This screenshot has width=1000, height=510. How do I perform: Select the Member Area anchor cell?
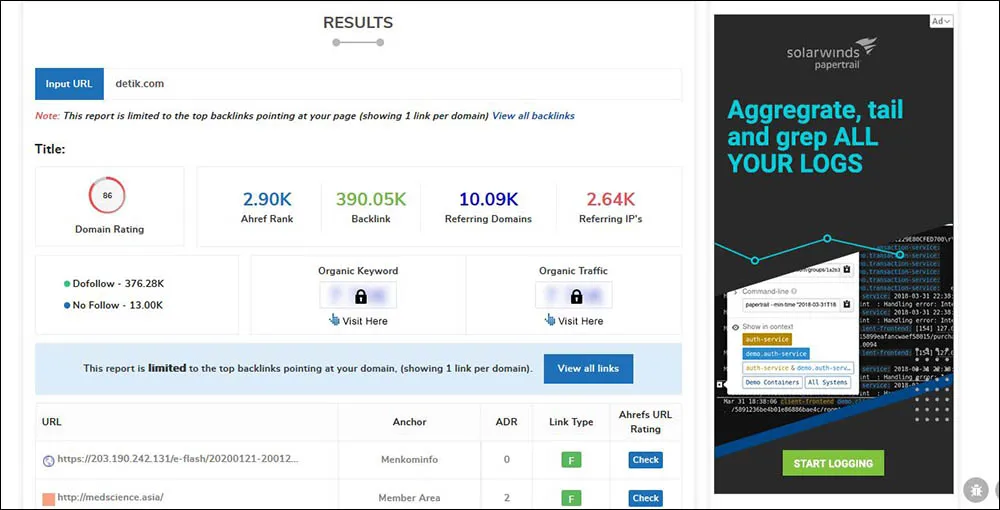pos(409,497)
